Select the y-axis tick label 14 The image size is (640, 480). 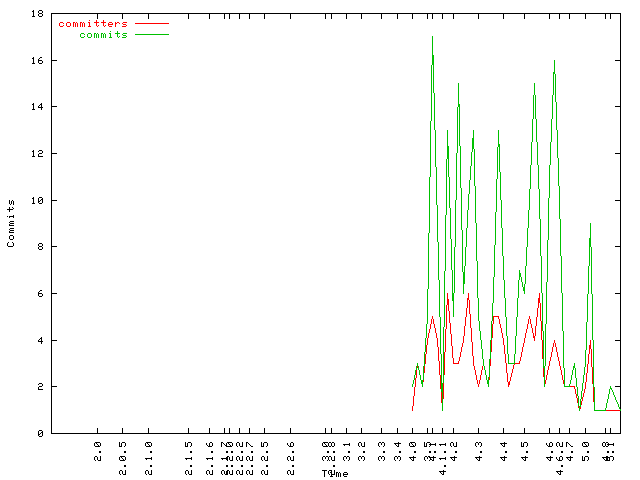(36, 107)
